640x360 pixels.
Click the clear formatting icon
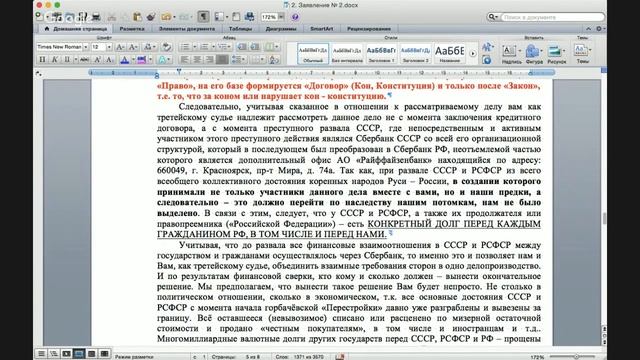click(166, 47)
